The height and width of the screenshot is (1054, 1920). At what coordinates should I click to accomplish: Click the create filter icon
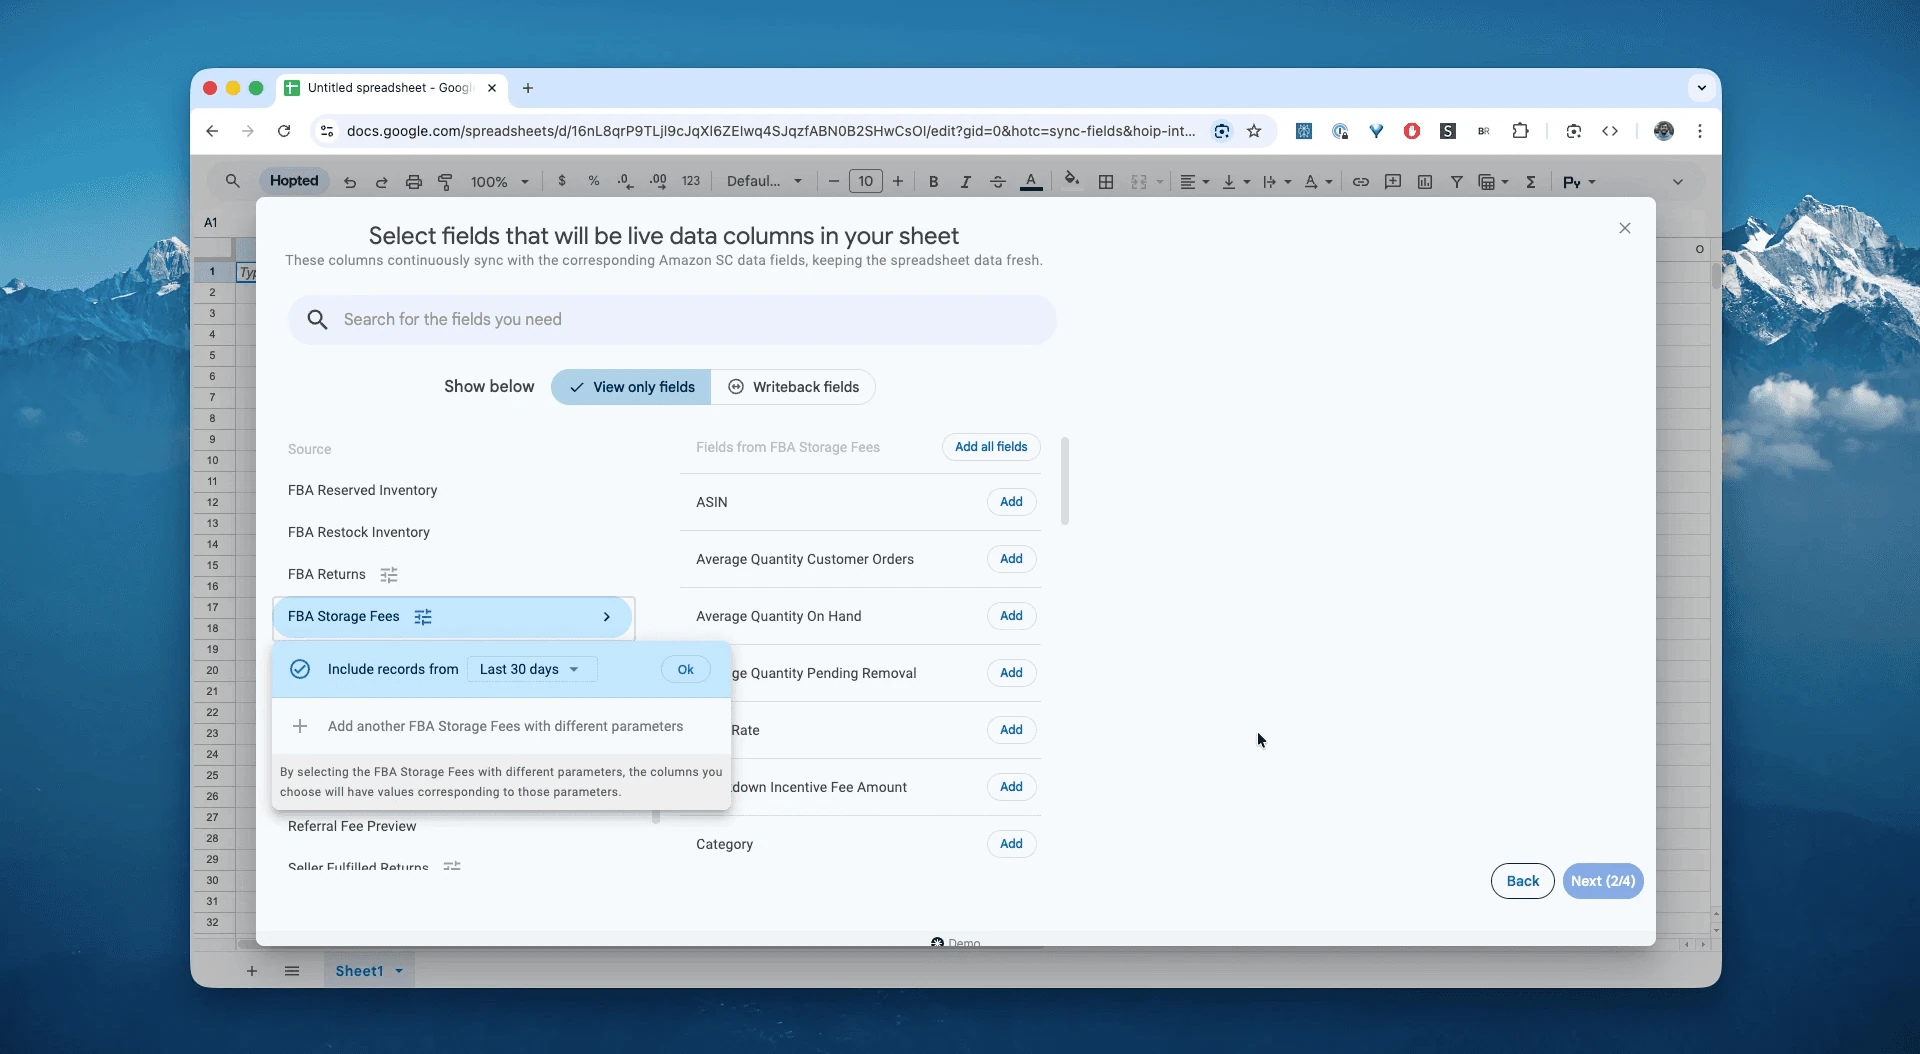click(1457, 181)
